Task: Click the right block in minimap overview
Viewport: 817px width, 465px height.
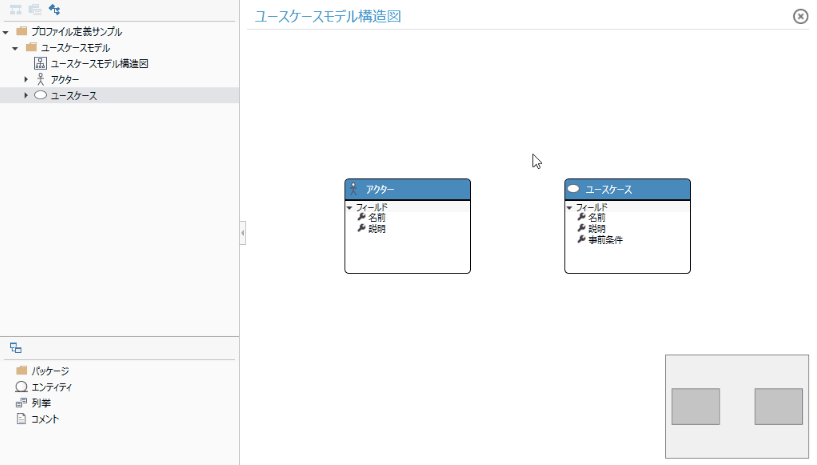Action: (778, 406)
